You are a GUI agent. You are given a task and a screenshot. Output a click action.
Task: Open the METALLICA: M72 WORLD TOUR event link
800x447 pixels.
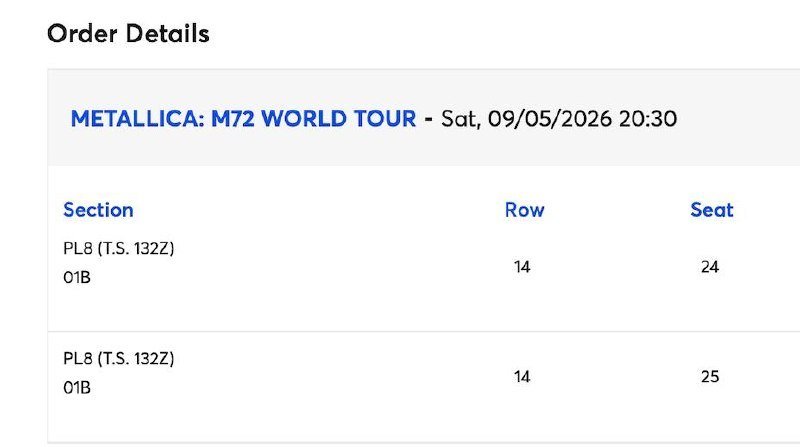(x=243, y=119)
